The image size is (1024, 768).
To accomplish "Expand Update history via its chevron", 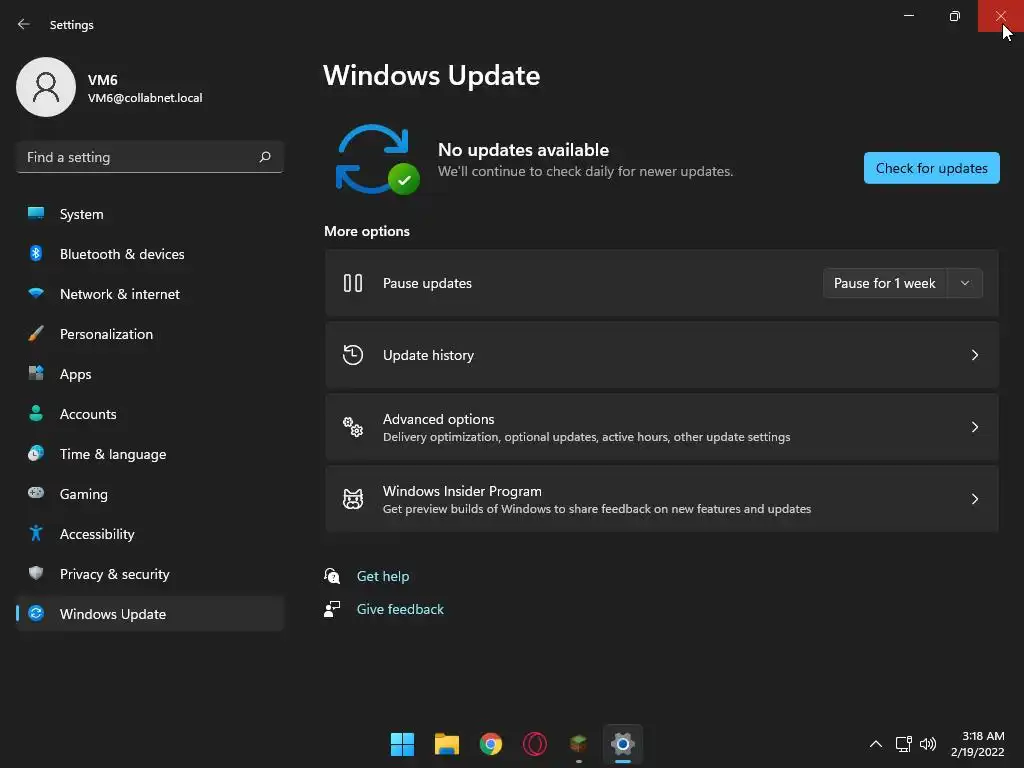I will pos(974,355).
